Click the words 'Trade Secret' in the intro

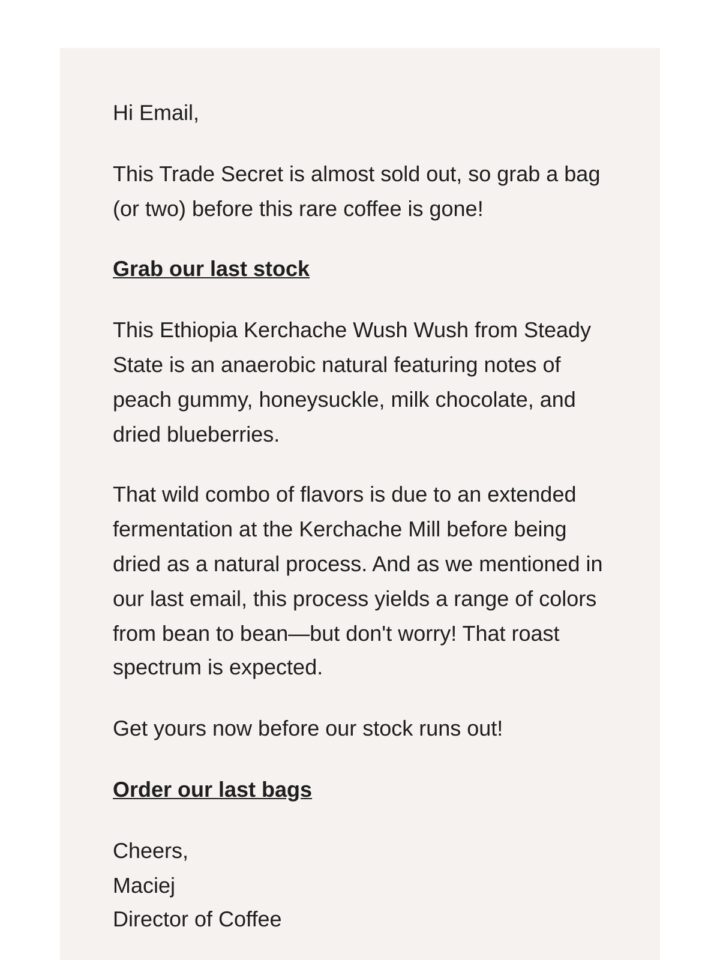221,174
